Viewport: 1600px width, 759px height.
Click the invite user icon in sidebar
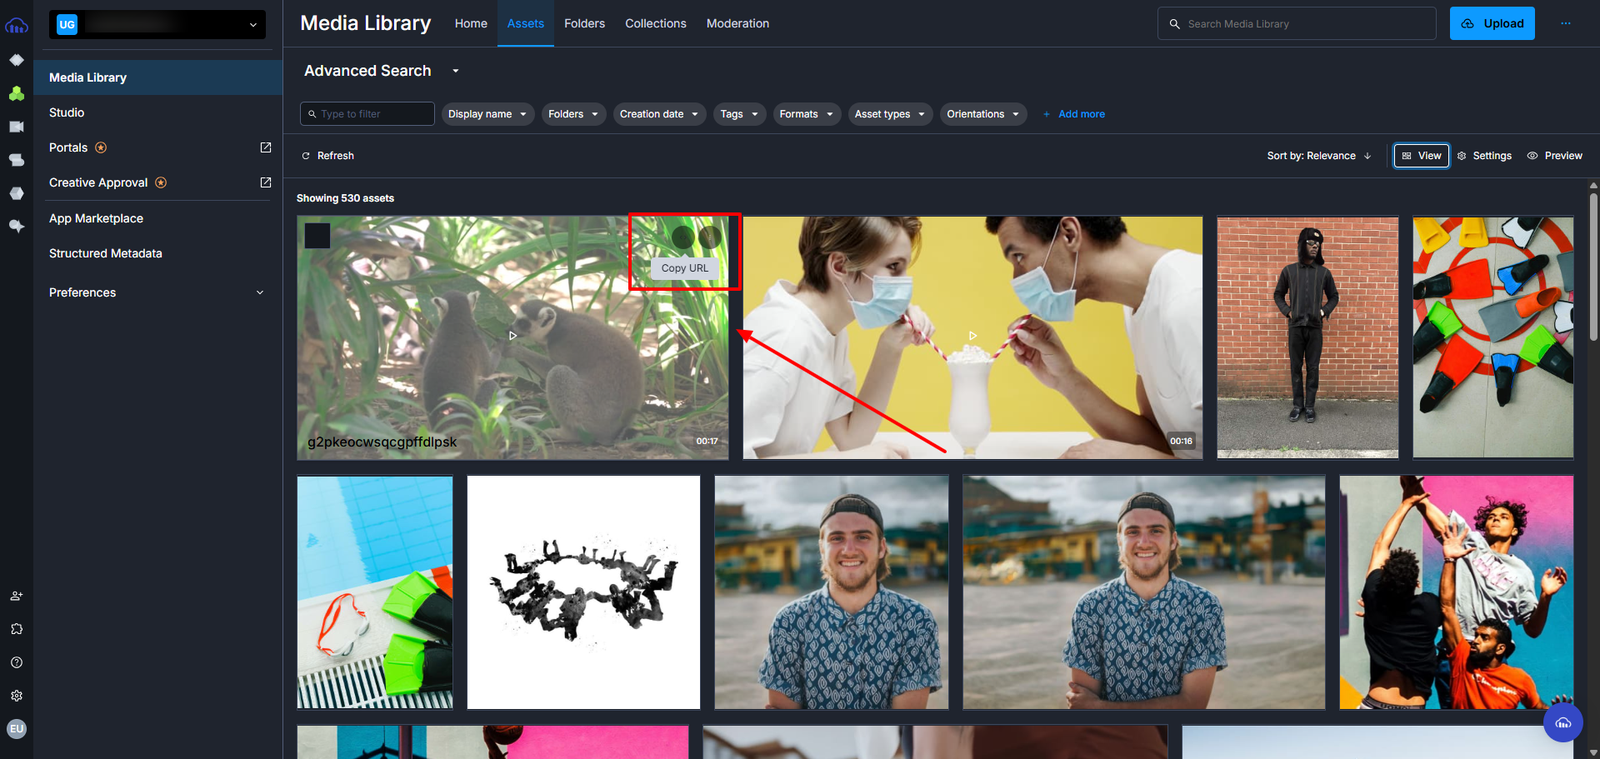coord(16,596)
